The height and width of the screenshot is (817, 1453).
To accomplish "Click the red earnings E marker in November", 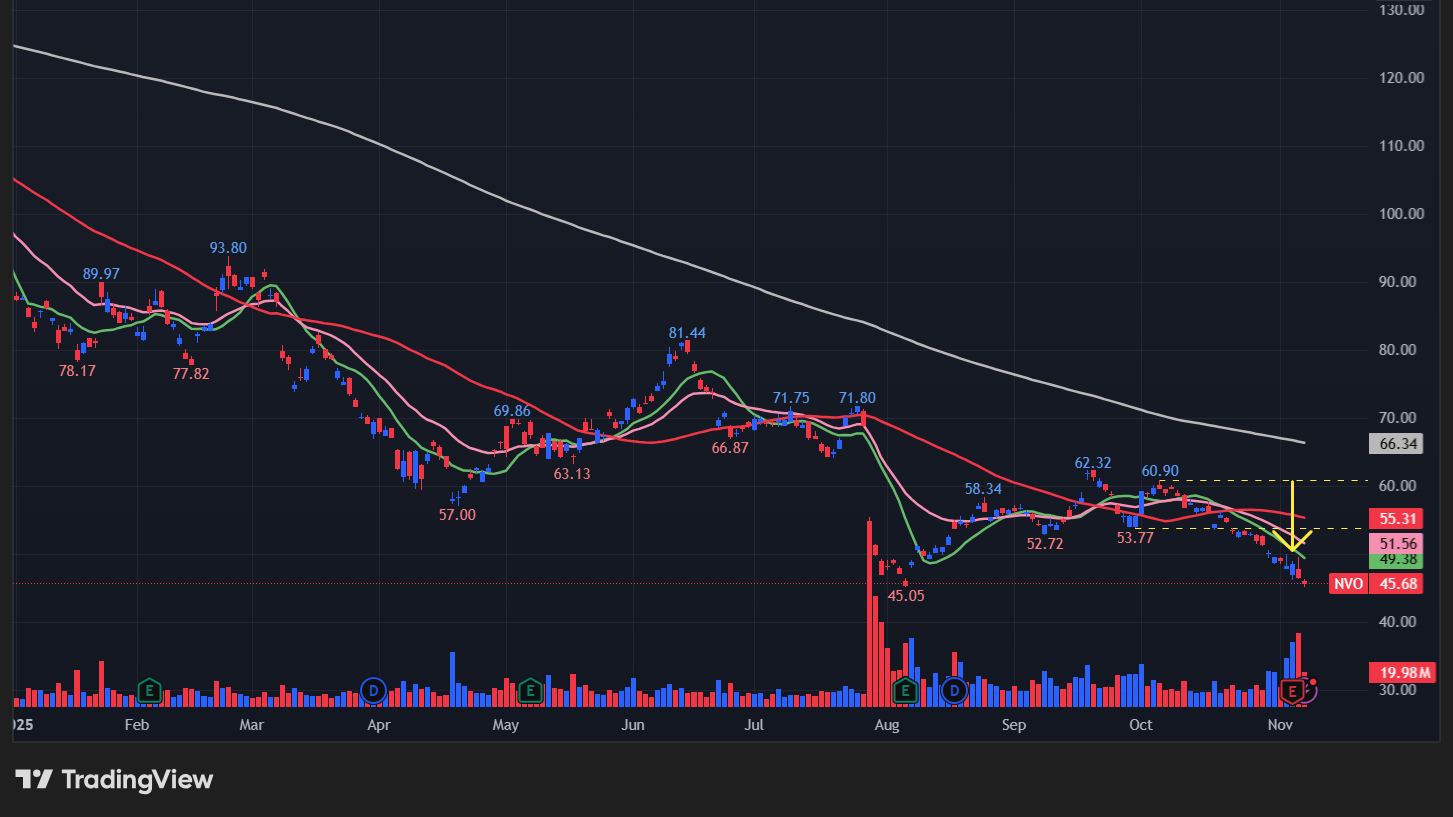I will [x=1292, y=689].
